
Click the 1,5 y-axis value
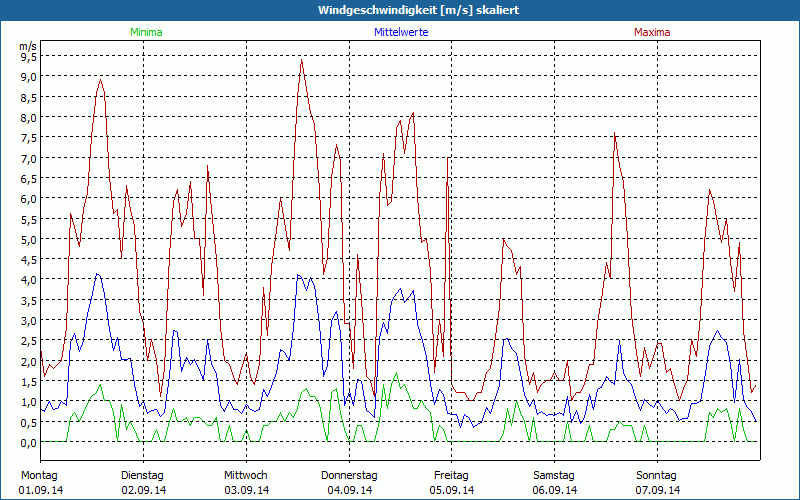(29, 381)
